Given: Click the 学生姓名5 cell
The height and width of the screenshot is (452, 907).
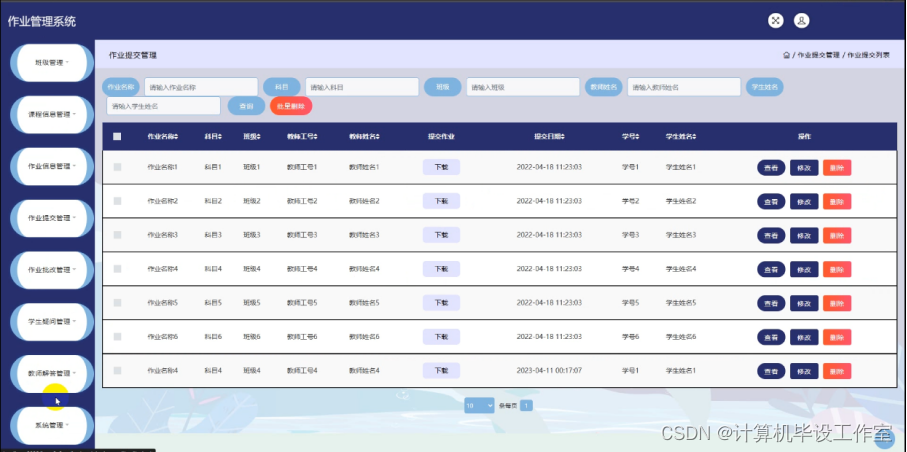Looking at the screenshot, I should tap(680, 303).
